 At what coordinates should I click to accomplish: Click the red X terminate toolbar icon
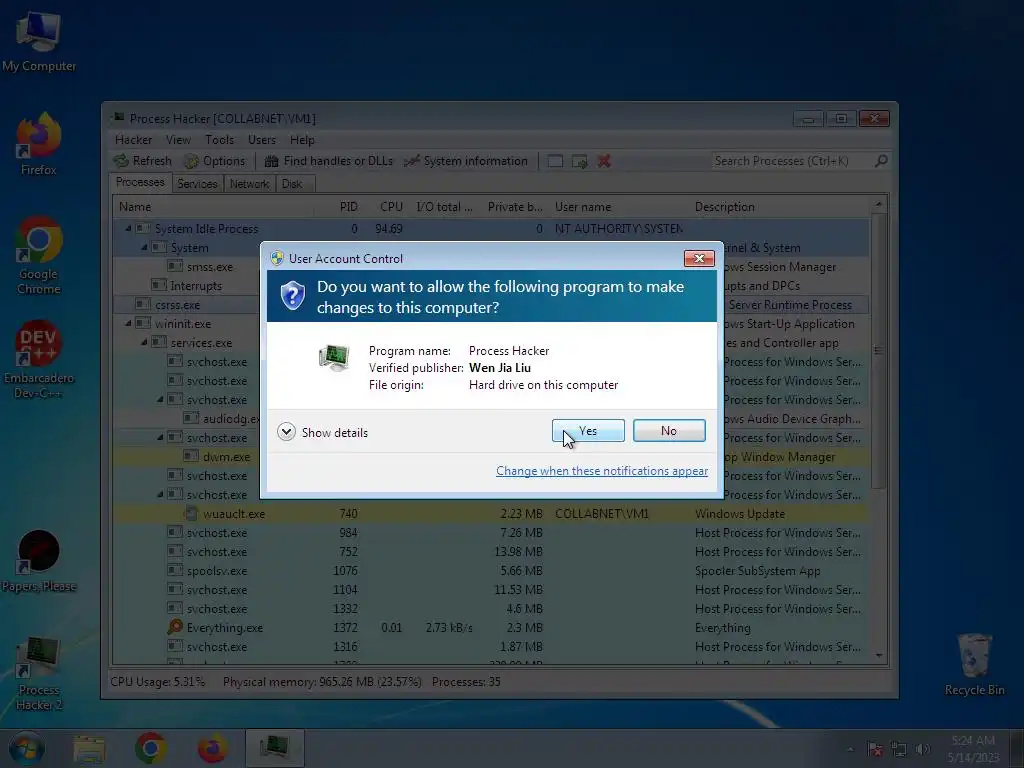point(604,161)
